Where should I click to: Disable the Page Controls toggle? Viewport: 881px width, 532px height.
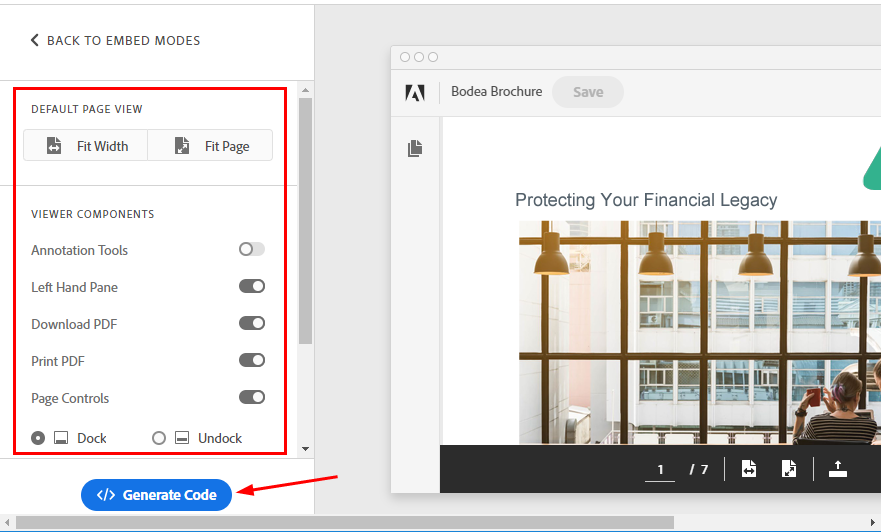tap(252, 397)
